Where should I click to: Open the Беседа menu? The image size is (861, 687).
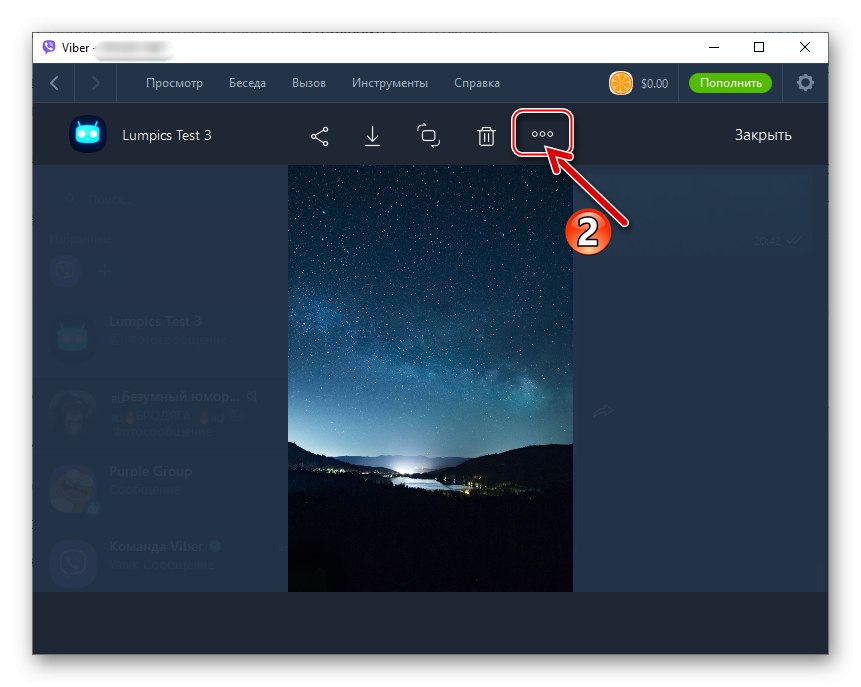click(247, 83)
